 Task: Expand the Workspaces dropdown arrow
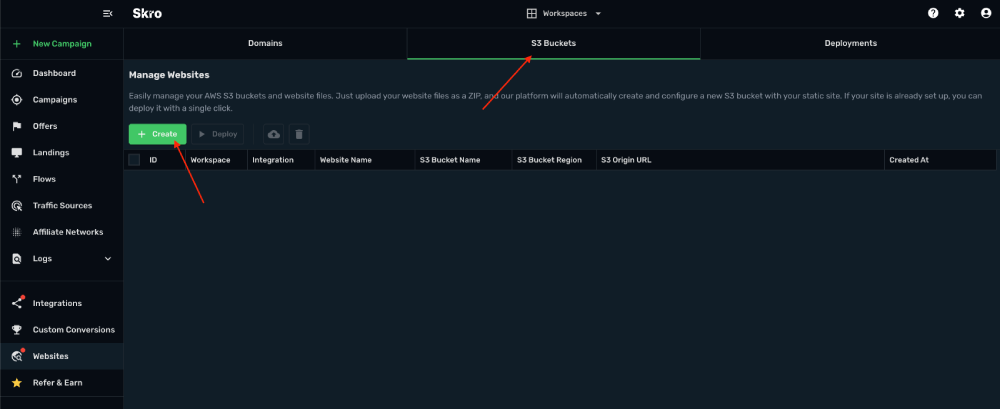[598, 13]
